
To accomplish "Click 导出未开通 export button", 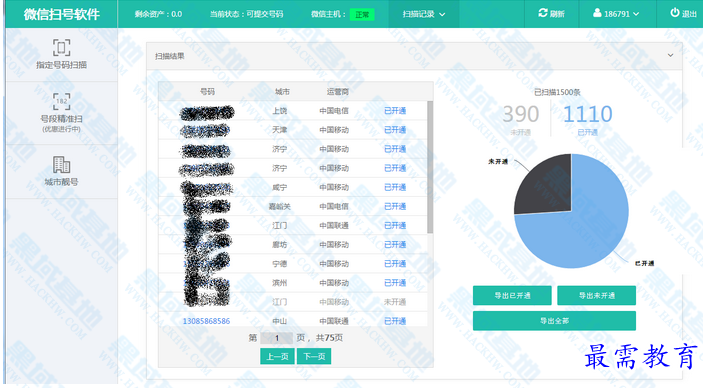I will click(x=596, y=295).
